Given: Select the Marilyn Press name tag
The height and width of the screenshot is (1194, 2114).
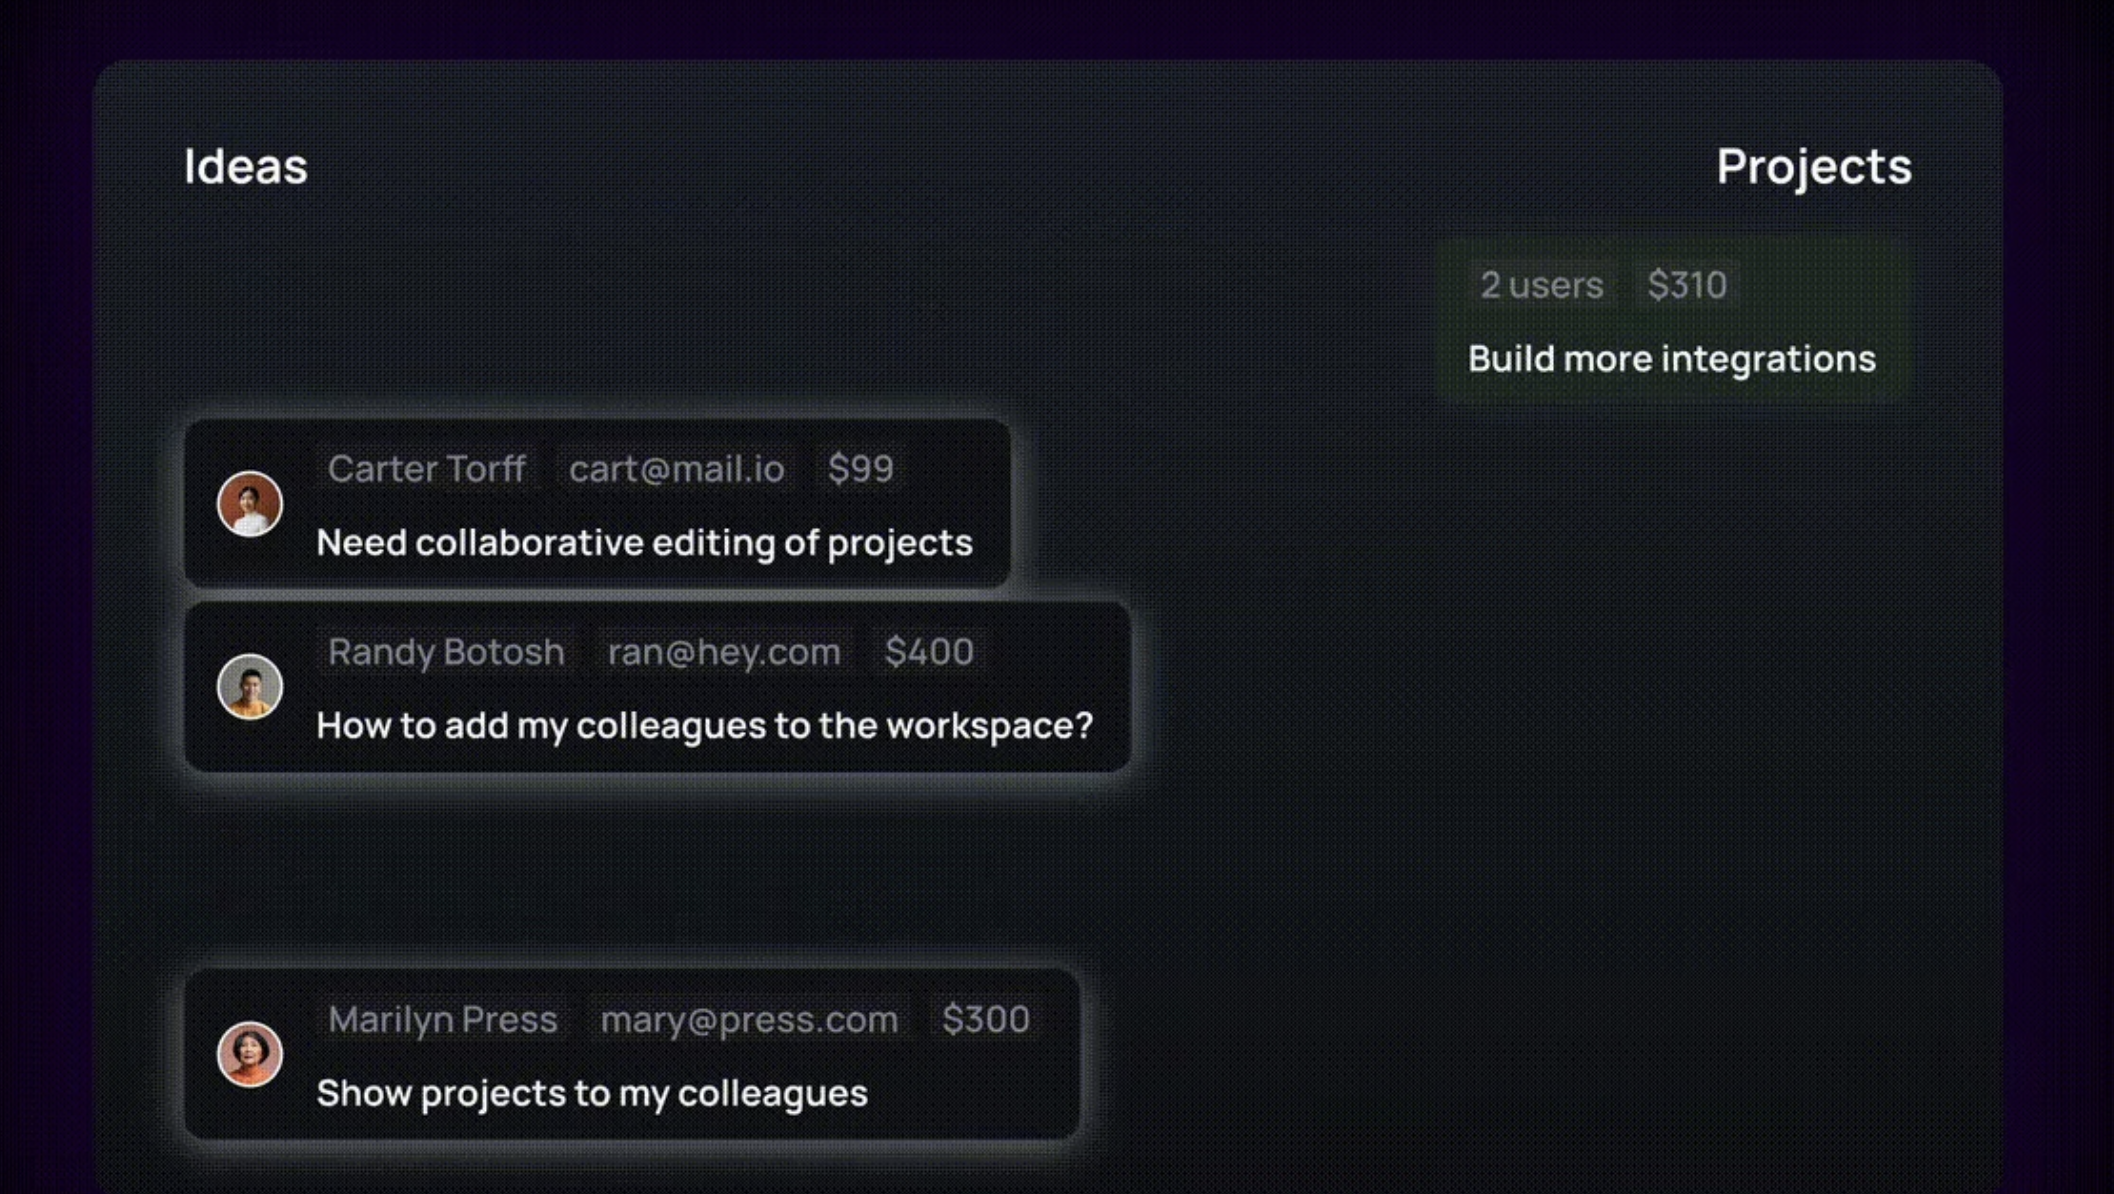Looking at the screenshot, I should (x=442, y=1019).
